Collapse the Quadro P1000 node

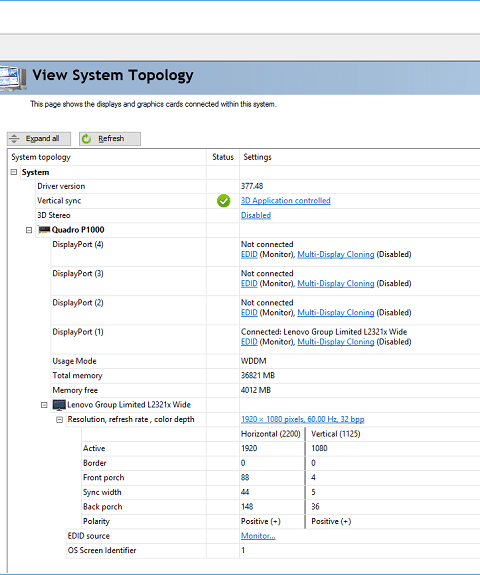tap(29, 230)
